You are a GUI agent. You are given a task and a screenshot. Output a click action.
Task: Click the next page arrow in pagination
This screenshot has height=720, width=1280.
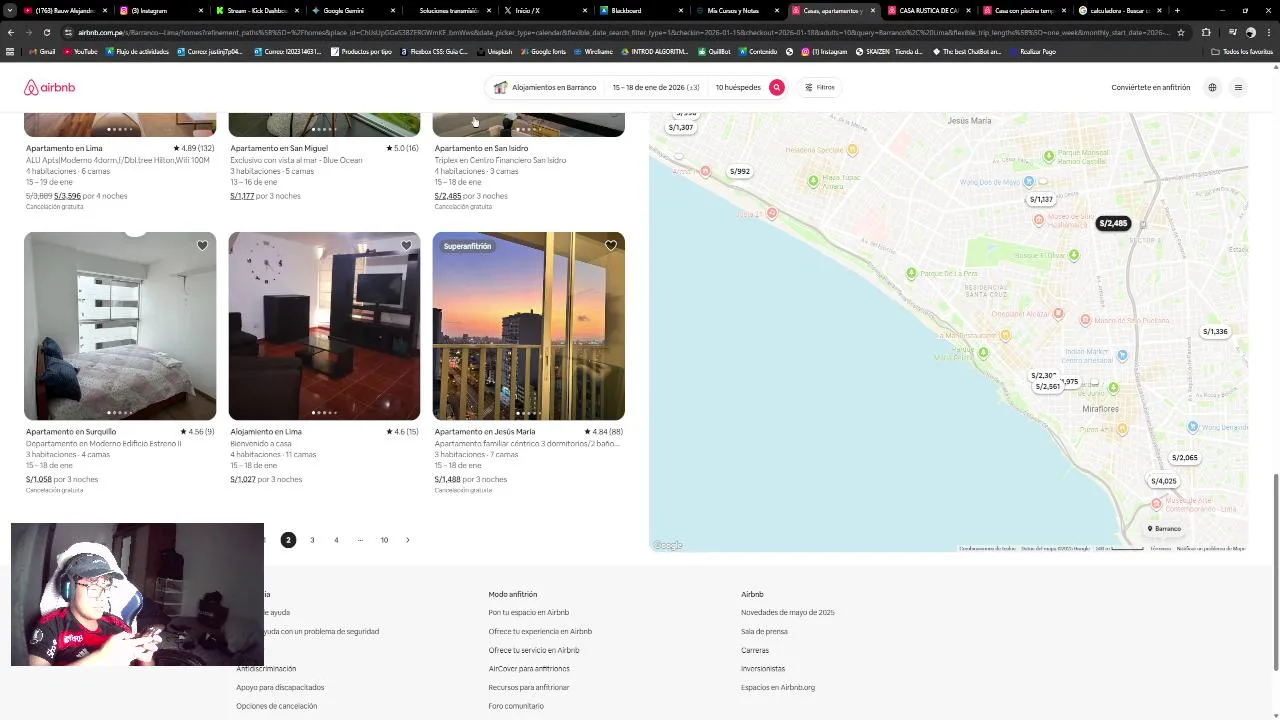(407, 540)
